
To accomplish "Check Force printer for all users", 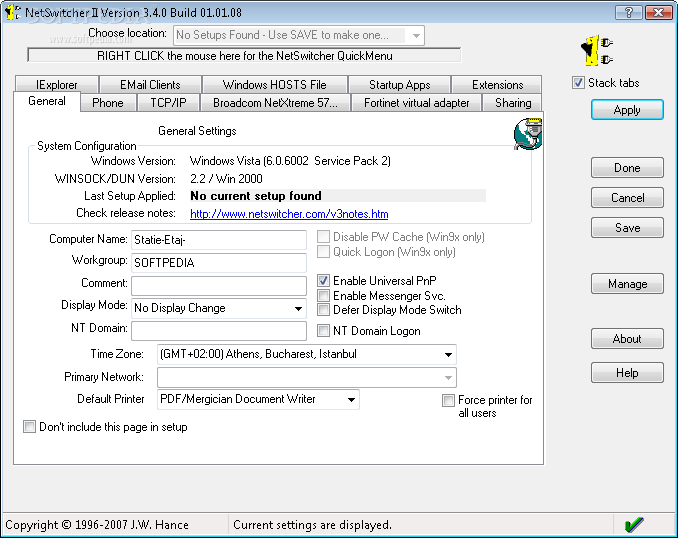I will [448, 400].
